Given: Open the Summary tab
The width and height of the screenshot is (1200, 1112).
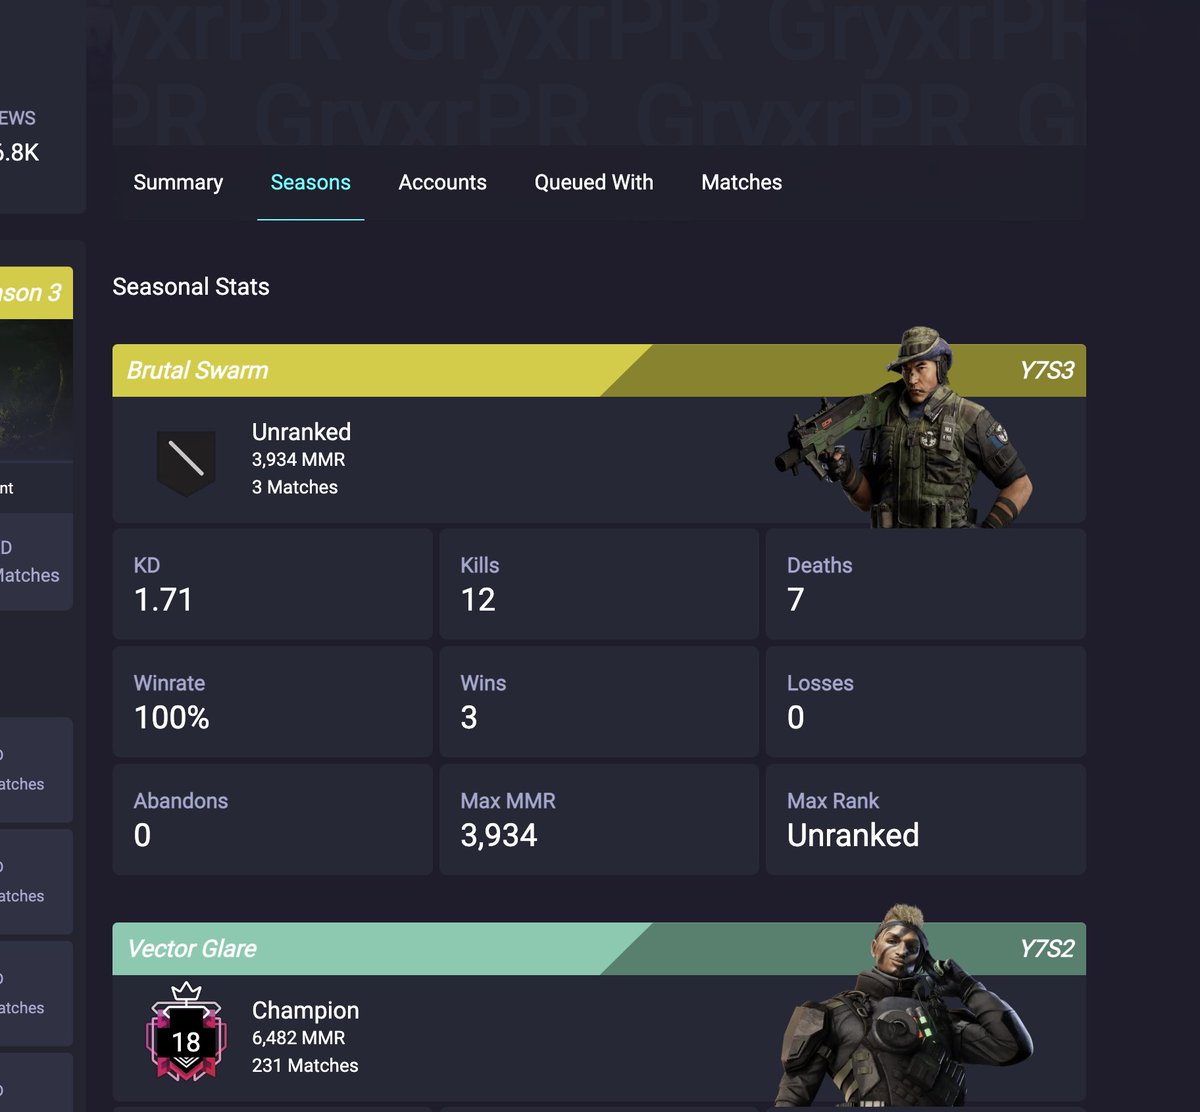Looking at the screenshot, I should 178,182.
